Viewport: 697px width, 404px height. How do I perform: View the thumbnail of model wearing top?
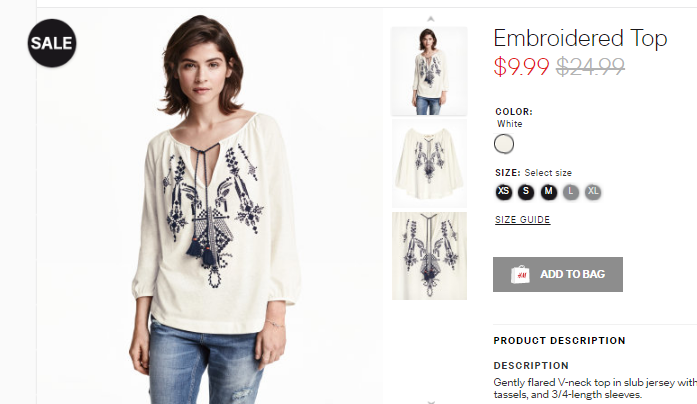(429, 71)
